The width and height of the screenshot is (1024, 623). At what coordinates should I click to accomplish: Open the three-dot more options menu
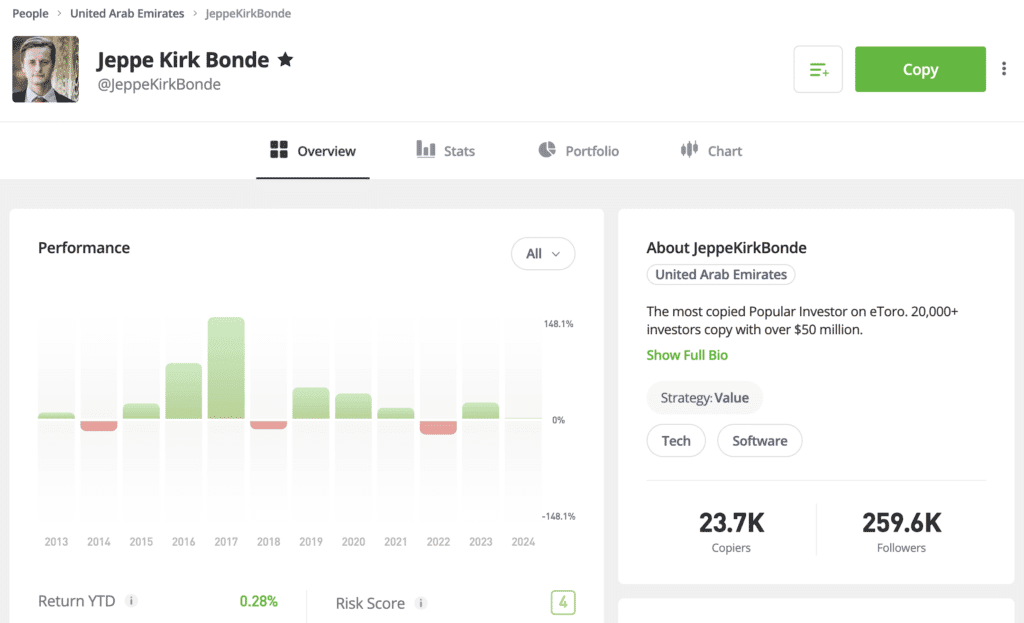(1004, 69)
